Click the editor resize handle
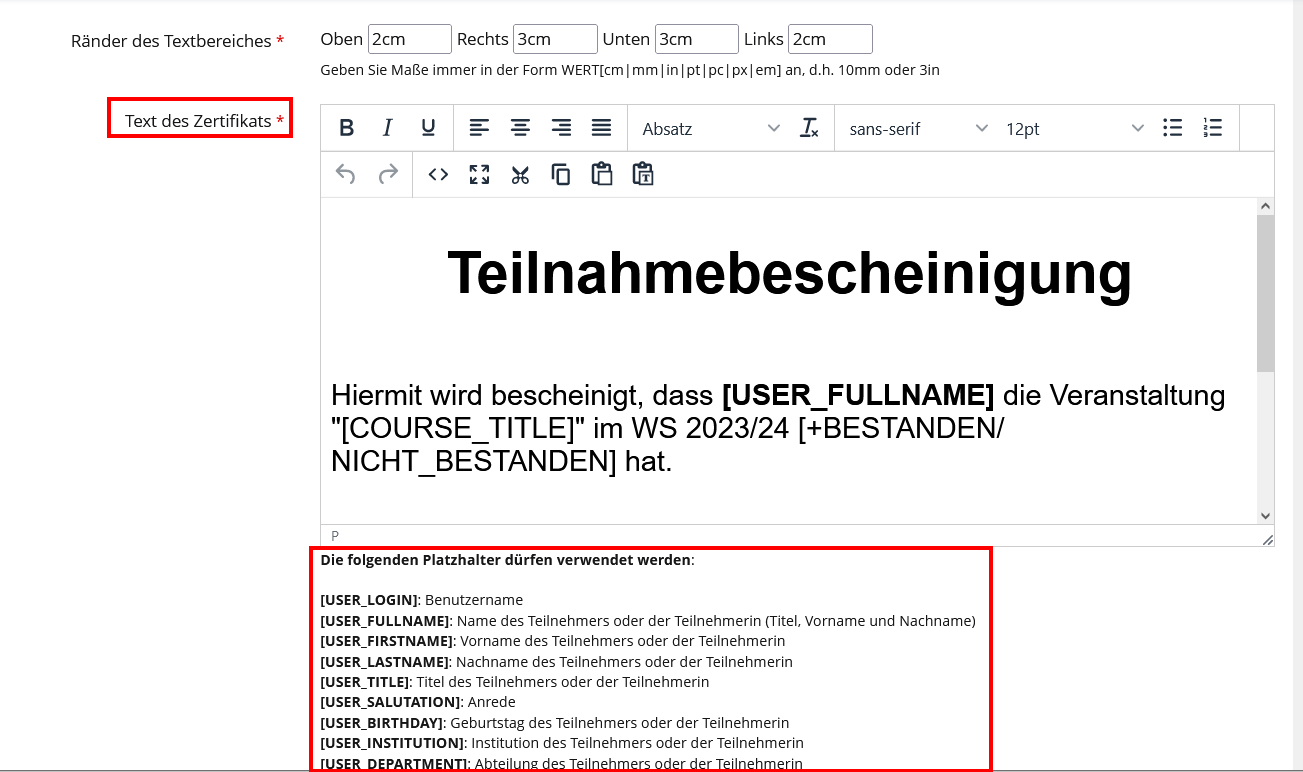The width and height of the screenshot is (1303, 772). [1267, 539]
